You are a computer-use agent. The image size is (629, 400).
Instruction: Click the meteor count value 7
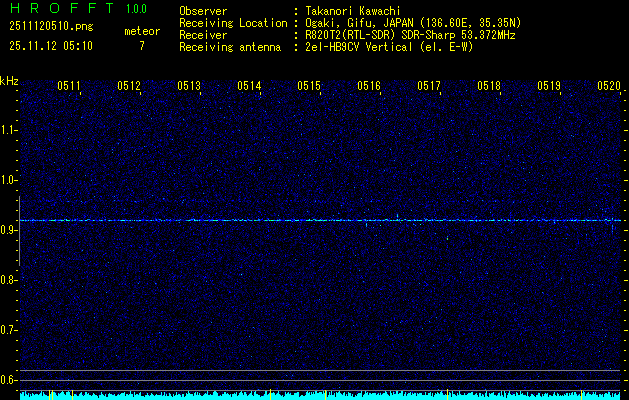[x=141, y=46]
